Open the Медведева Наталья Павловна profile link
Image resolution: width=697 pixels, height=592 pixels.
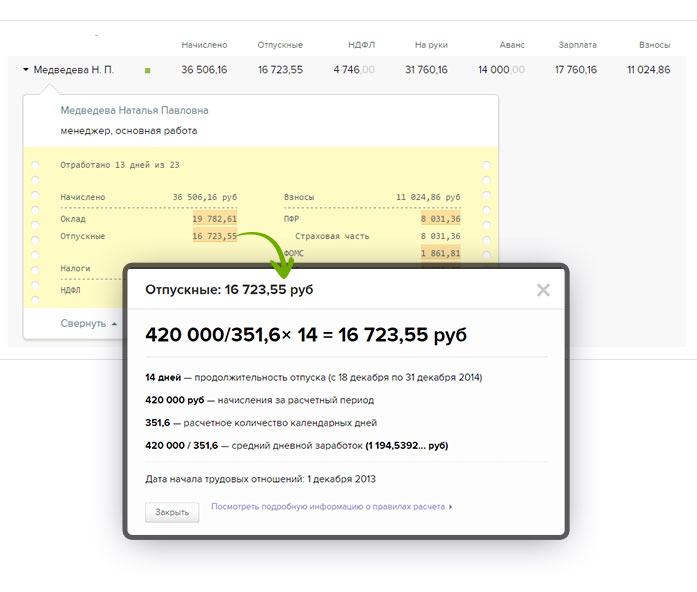(134, 110)
